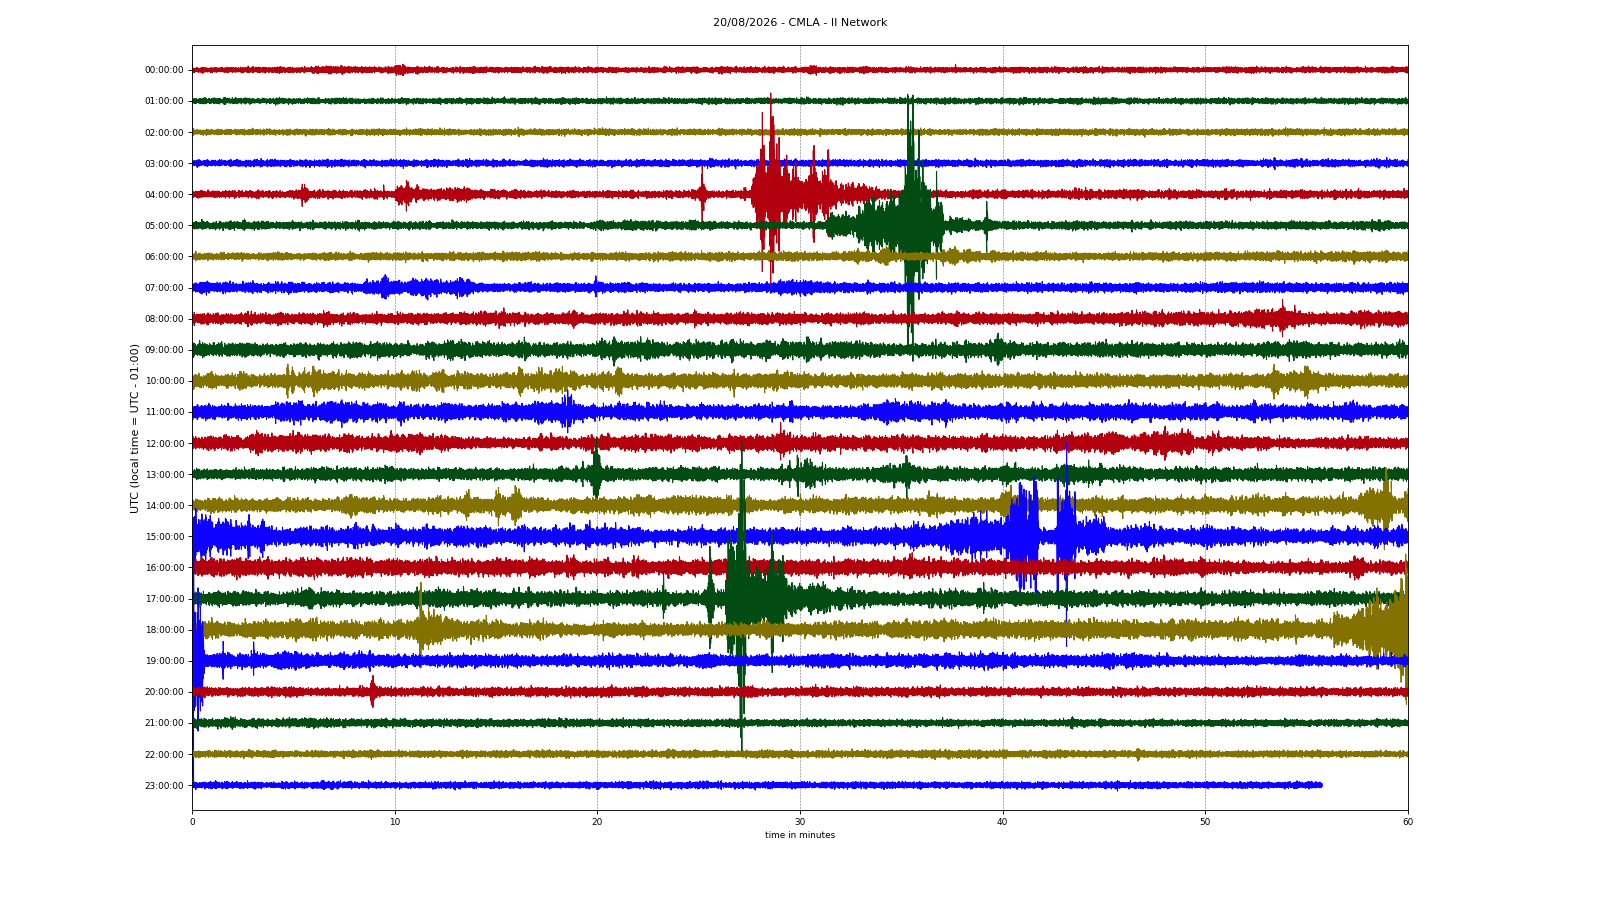Image resolution: width=1600 pixels, height=900 pixels.
Task: Click the x-axis tick label "0"
Action: pos(192,822)
